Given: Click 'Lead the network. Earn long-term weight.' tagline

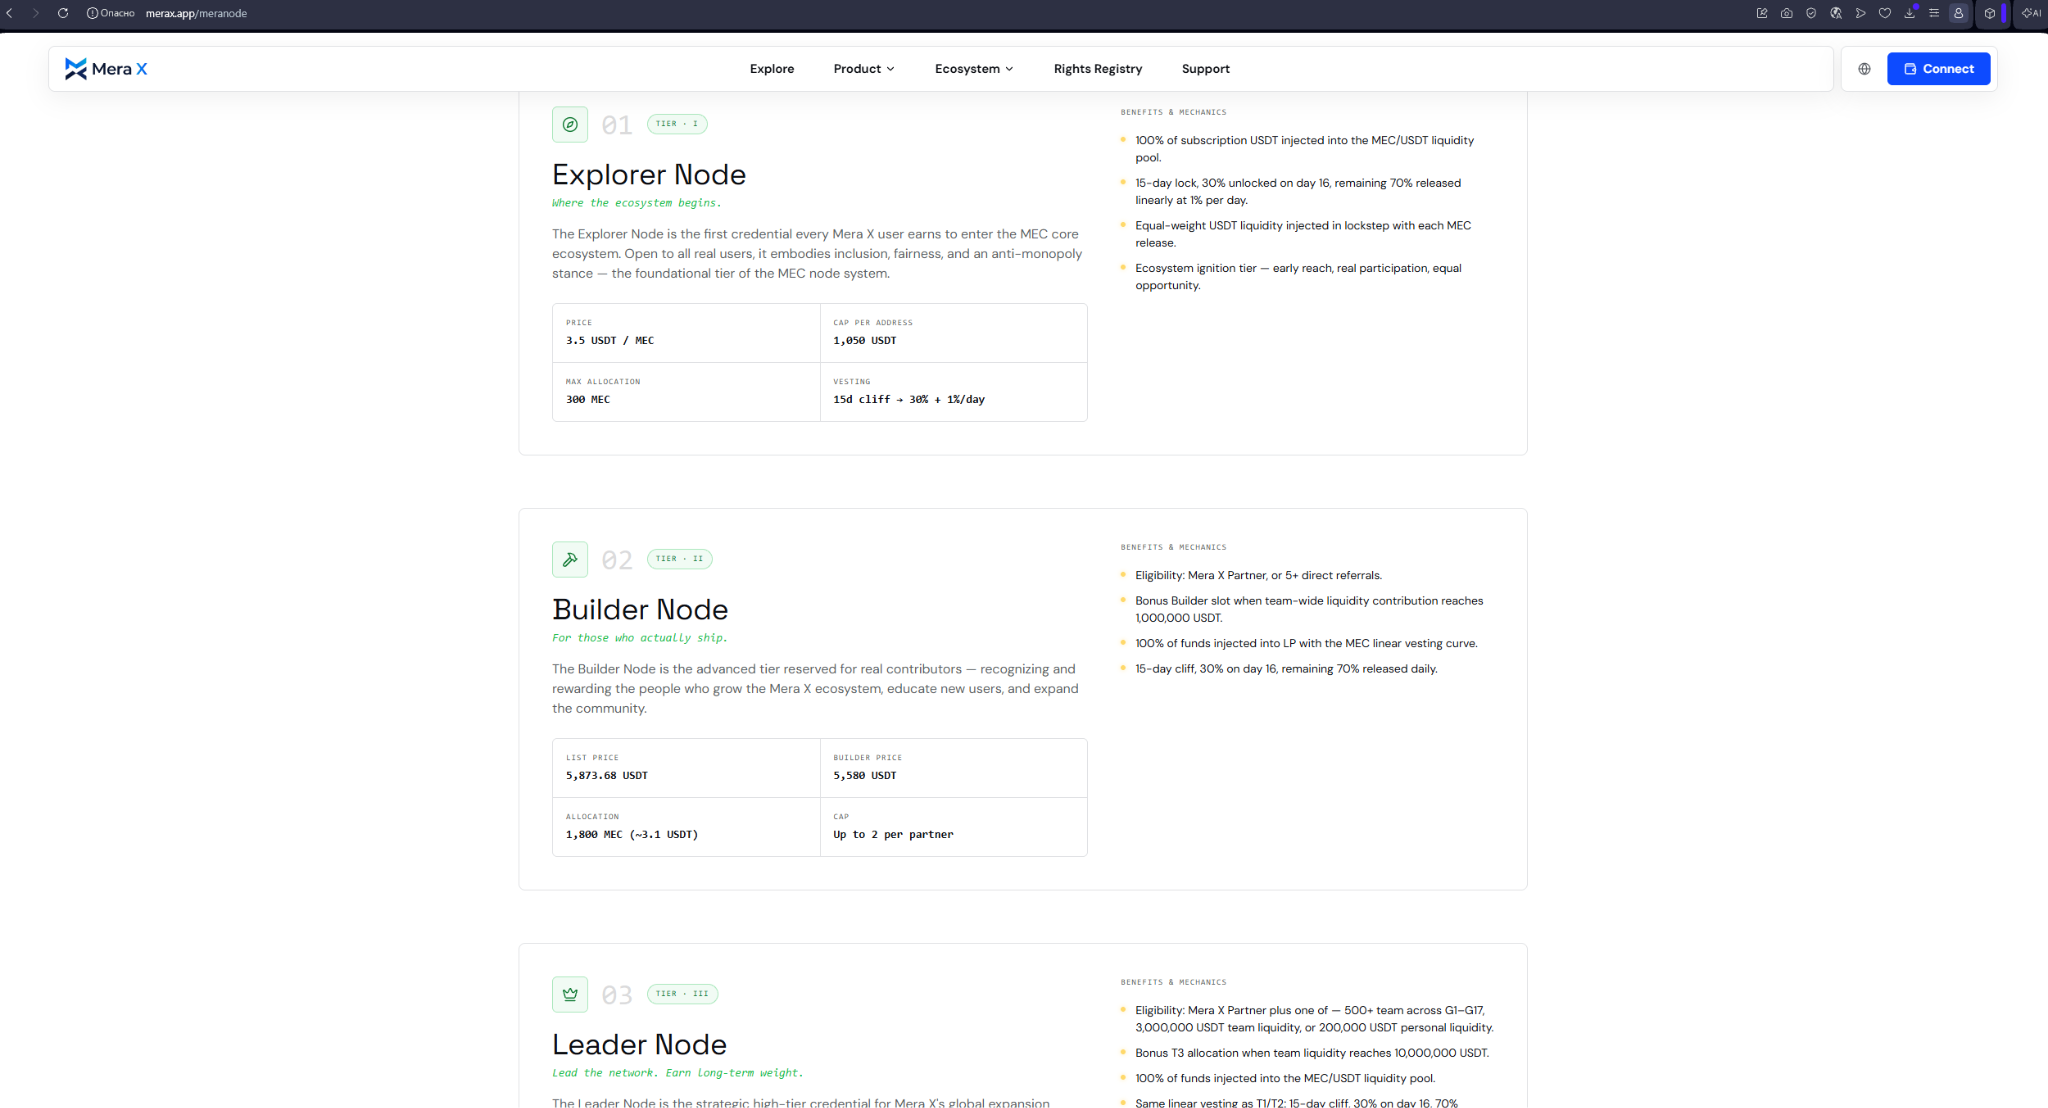Looking at the screenshot, I should click(x=677, y=1073).
